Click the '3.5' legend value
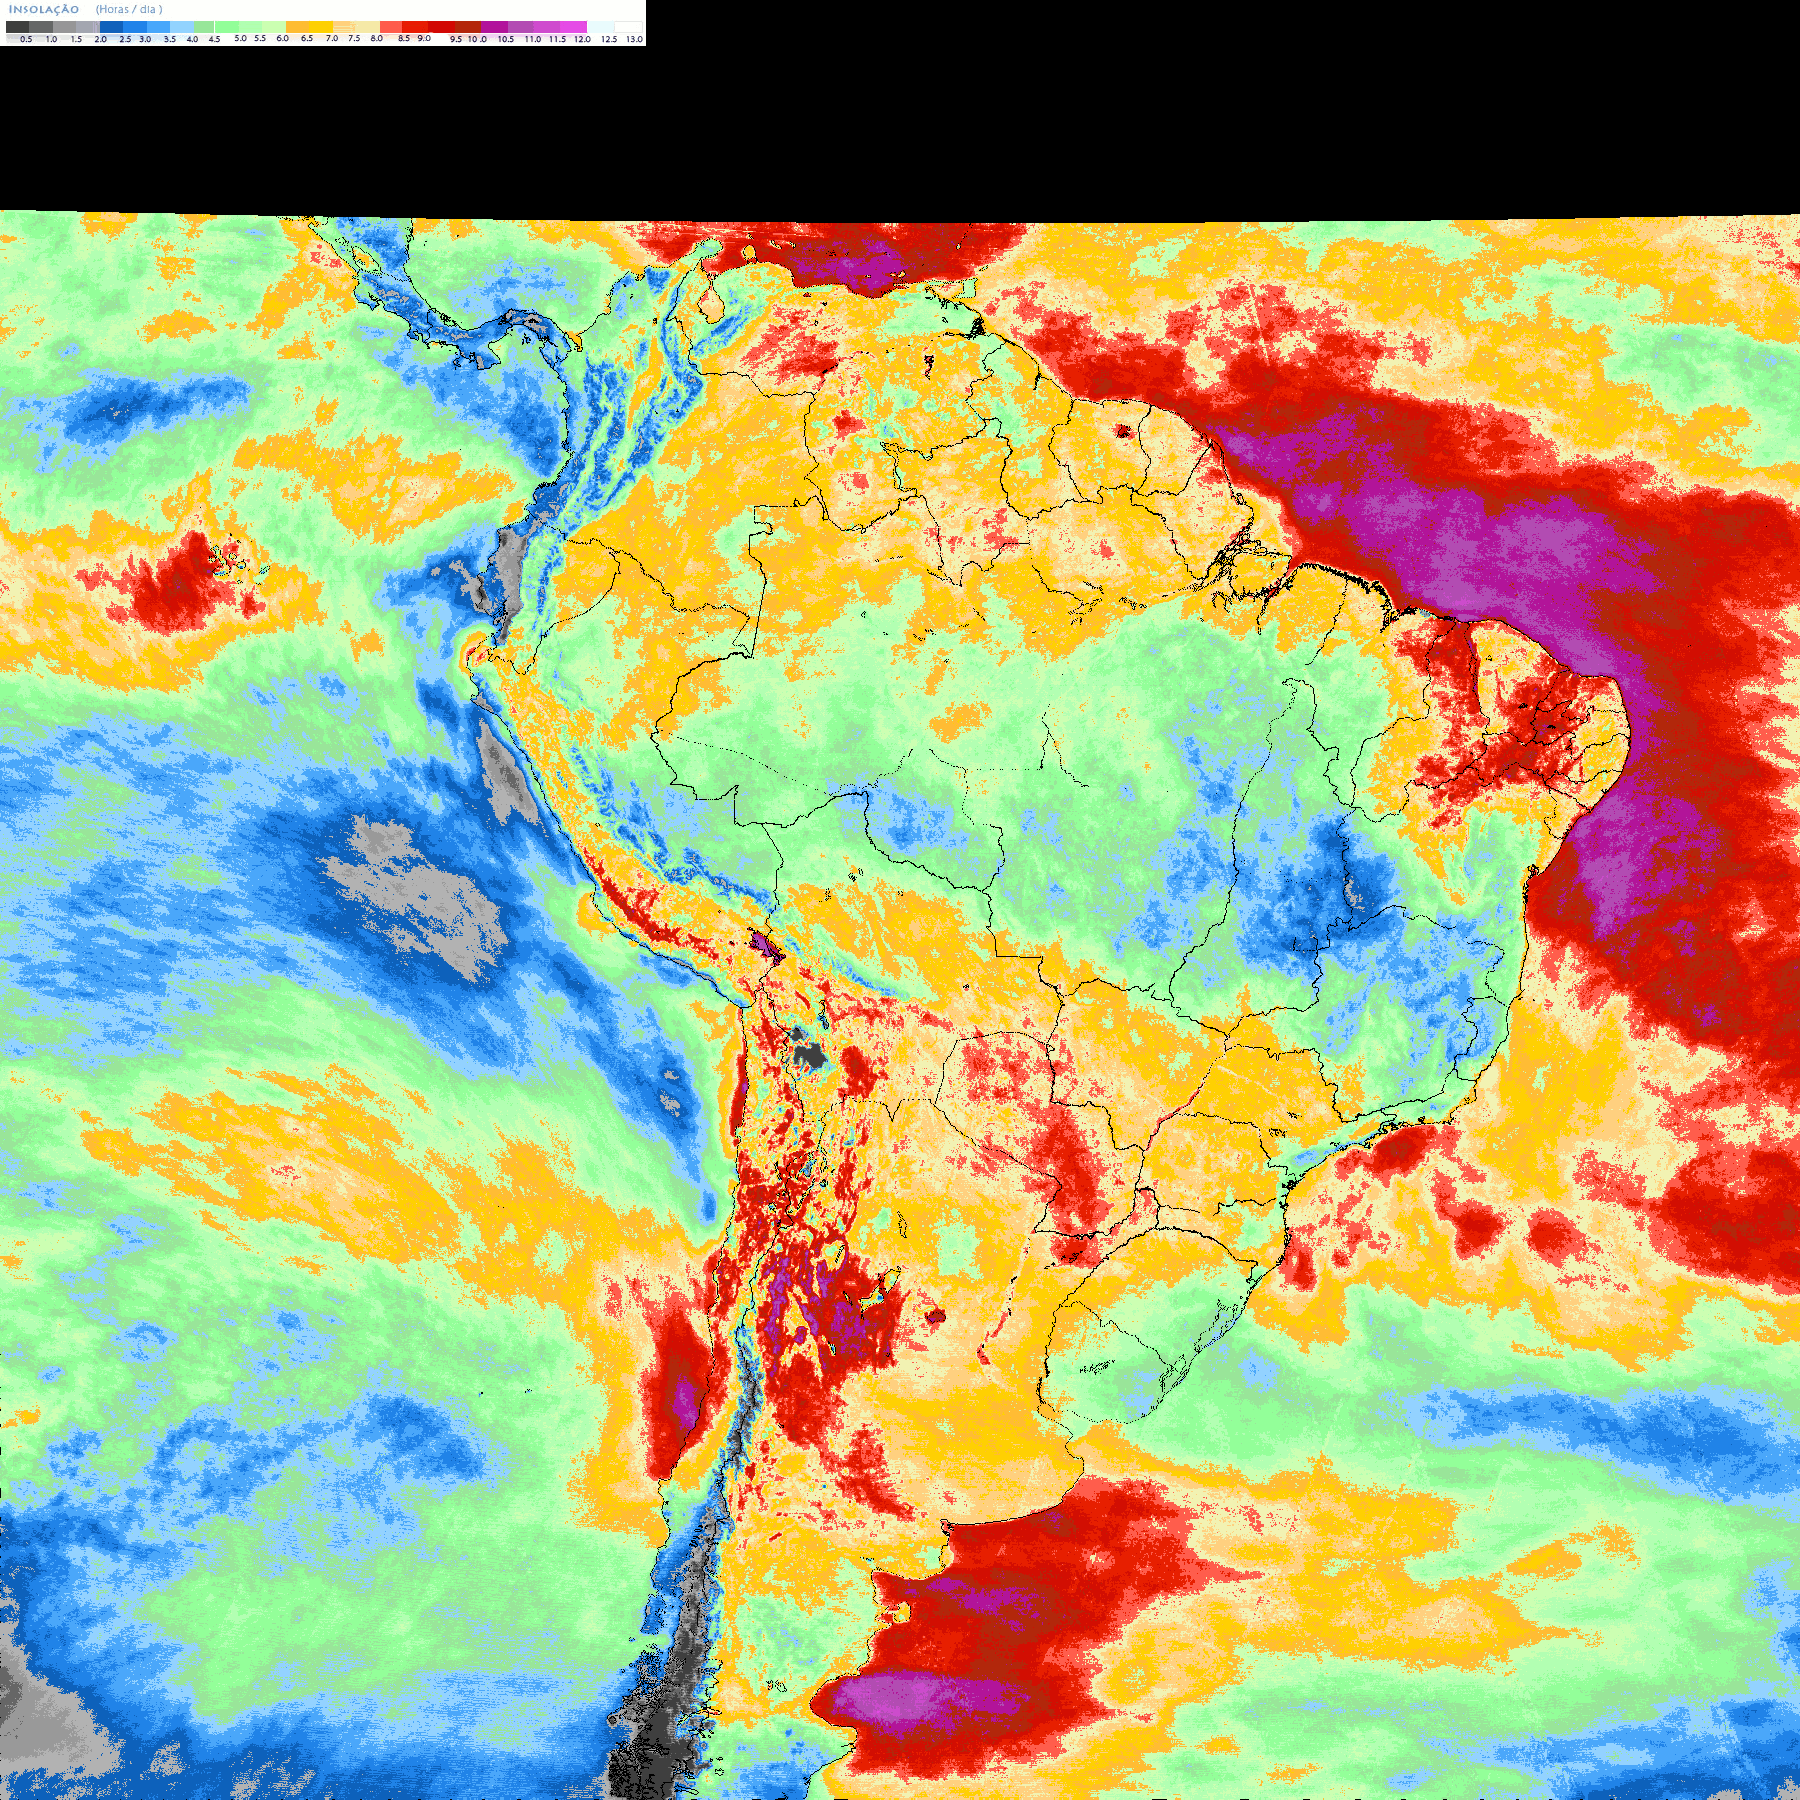This screenshot has width=1800, height=1800. coord(170,39)
